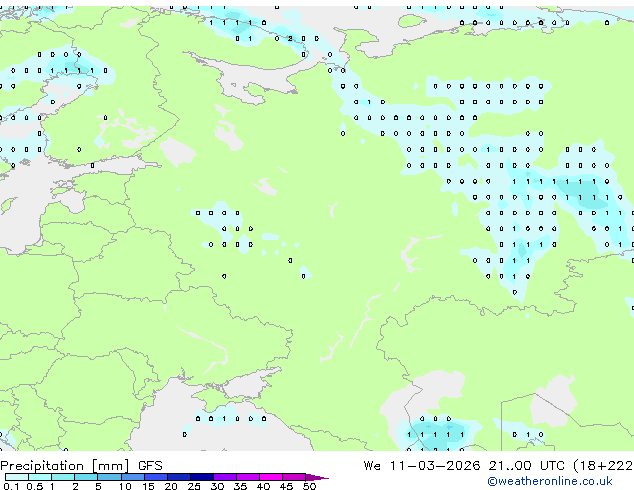Click the 2–5 mm legend color swatch
The height and width of the screenshot is (490, 634).
coord(86,477)
